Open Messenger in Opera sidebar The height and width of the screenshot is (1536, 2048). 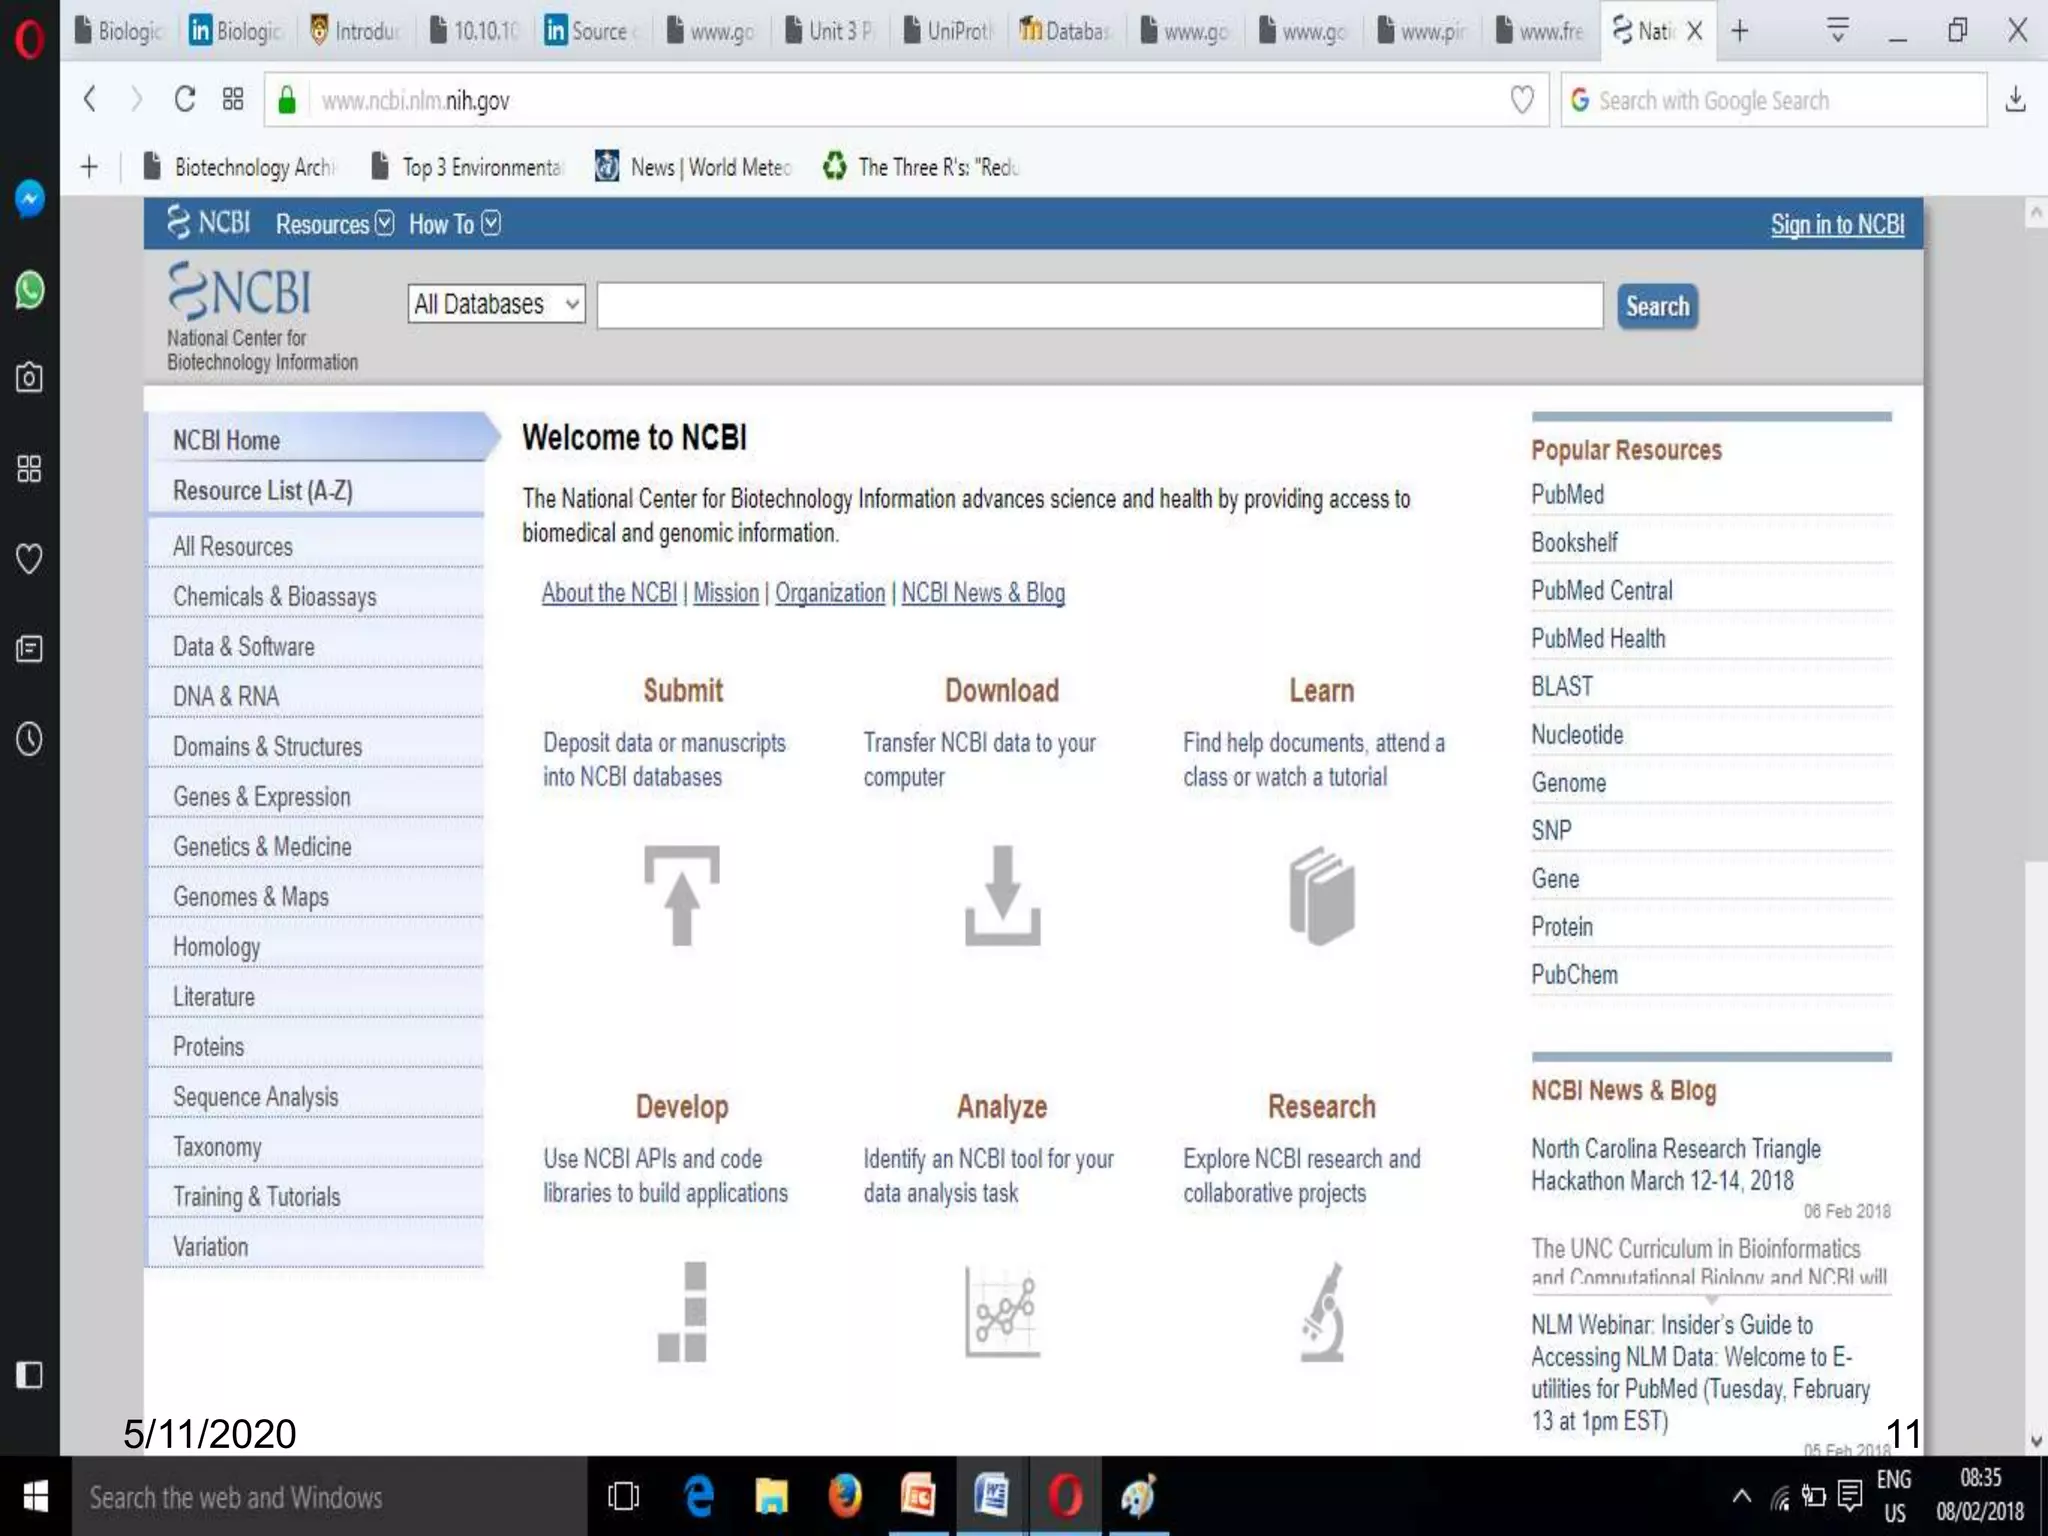pos(30,199)
